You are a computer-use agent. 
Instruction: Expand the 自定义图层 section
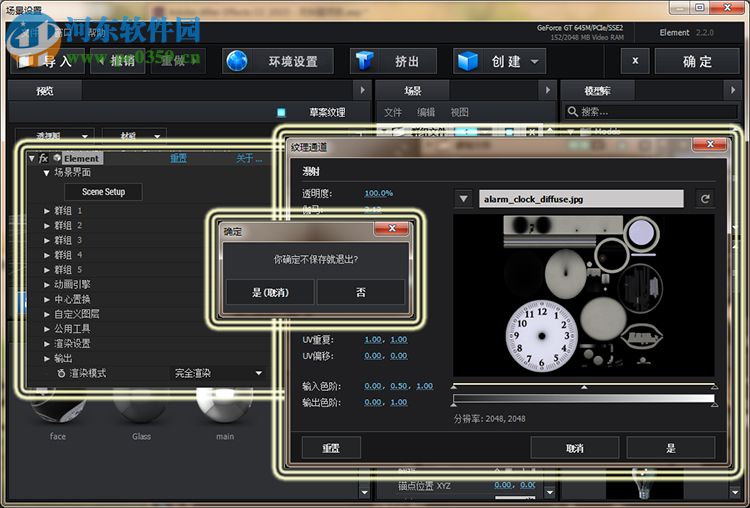46,314
